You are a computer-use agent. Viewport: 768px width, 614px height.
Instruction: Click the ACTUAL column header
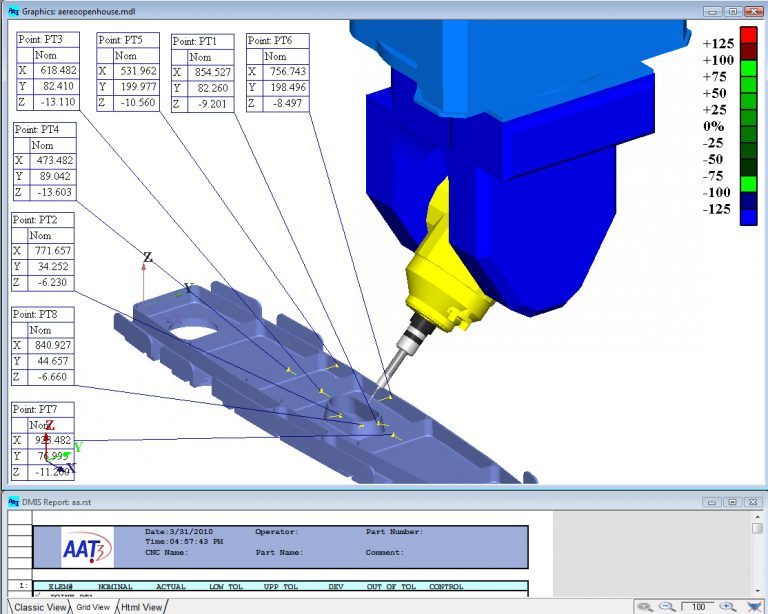[170, 587]
